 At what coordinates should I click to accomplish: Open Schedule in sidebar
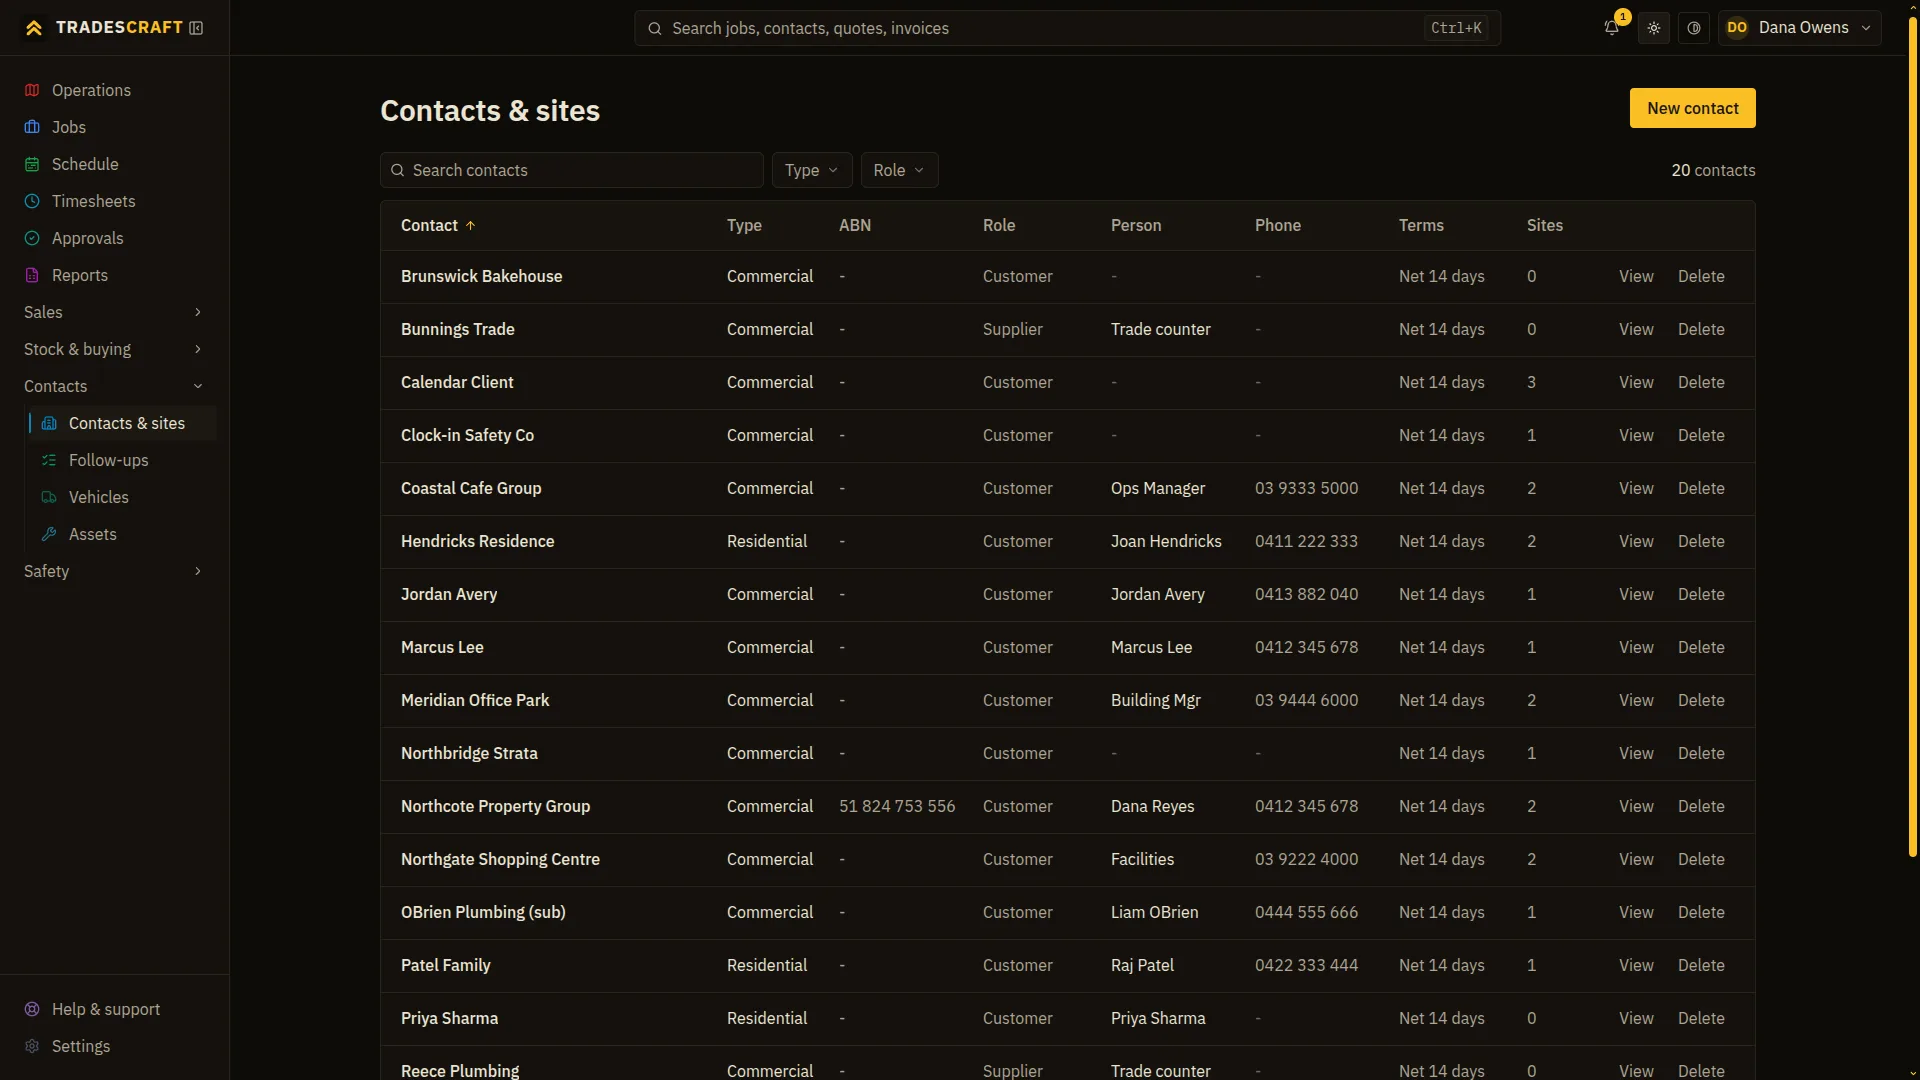click(x=114, y=164)
